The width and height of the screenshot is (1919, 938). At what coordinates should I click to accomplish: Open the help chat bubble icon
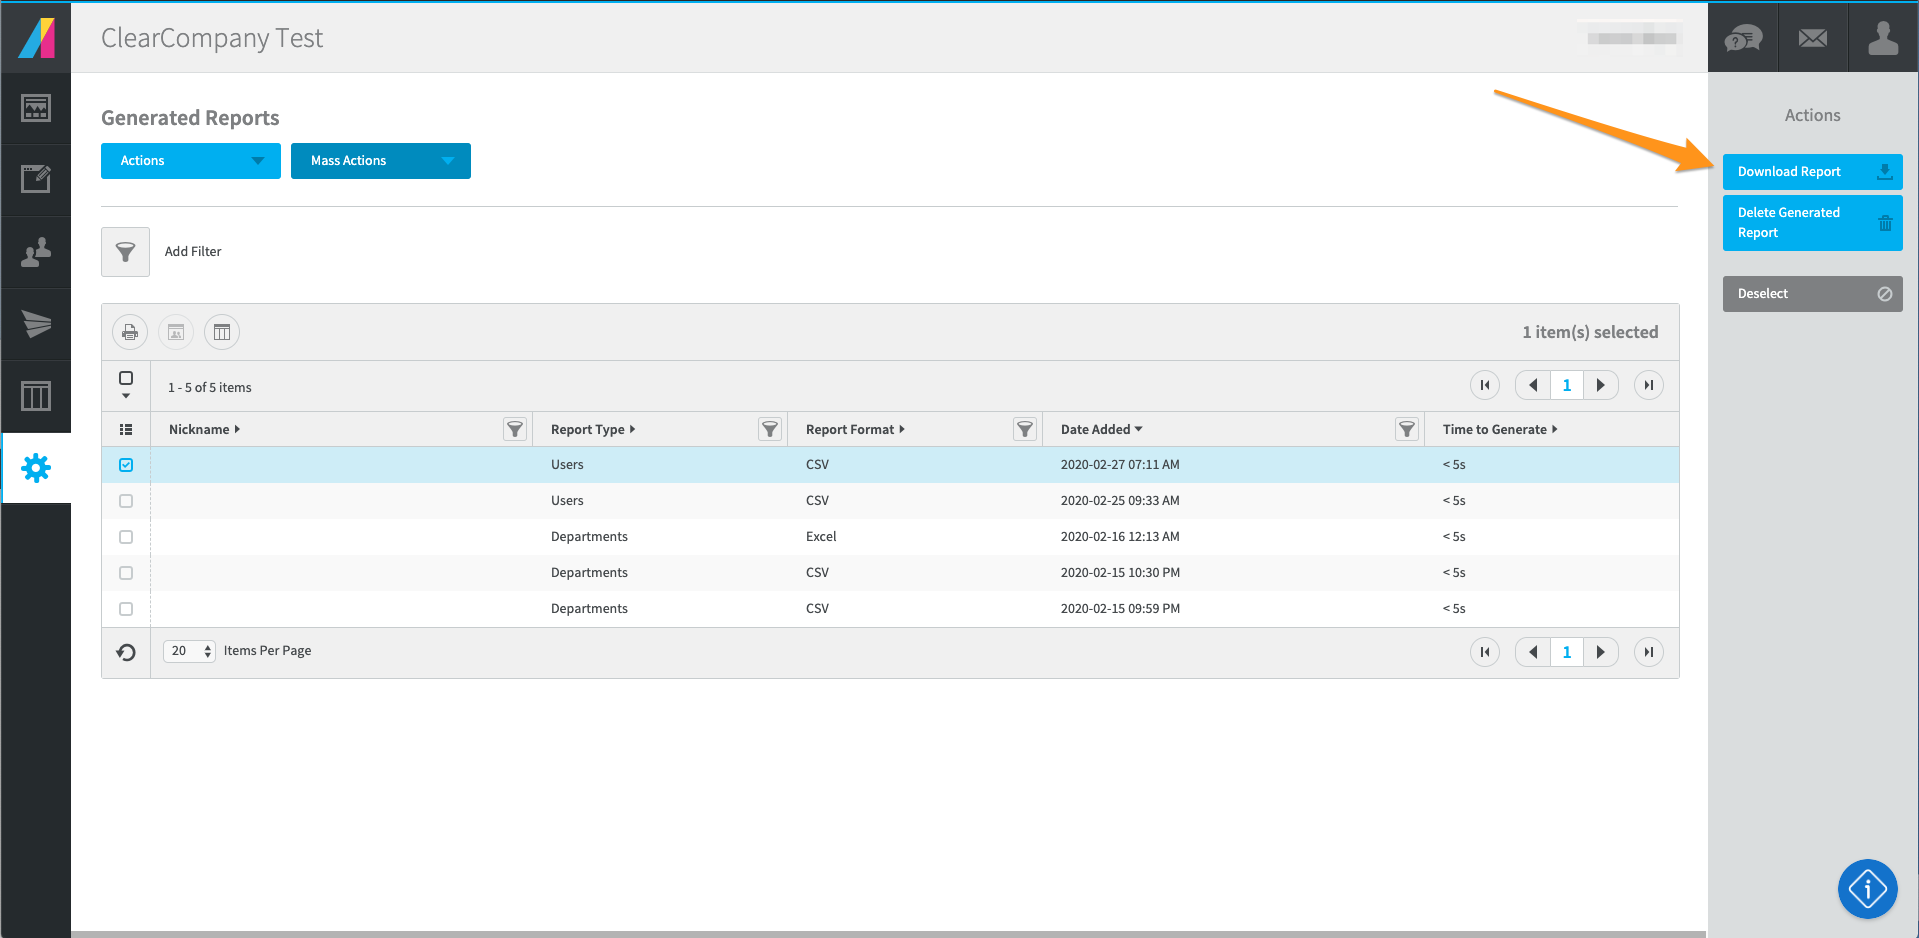pyautogui.click(x=1743, y=38)
